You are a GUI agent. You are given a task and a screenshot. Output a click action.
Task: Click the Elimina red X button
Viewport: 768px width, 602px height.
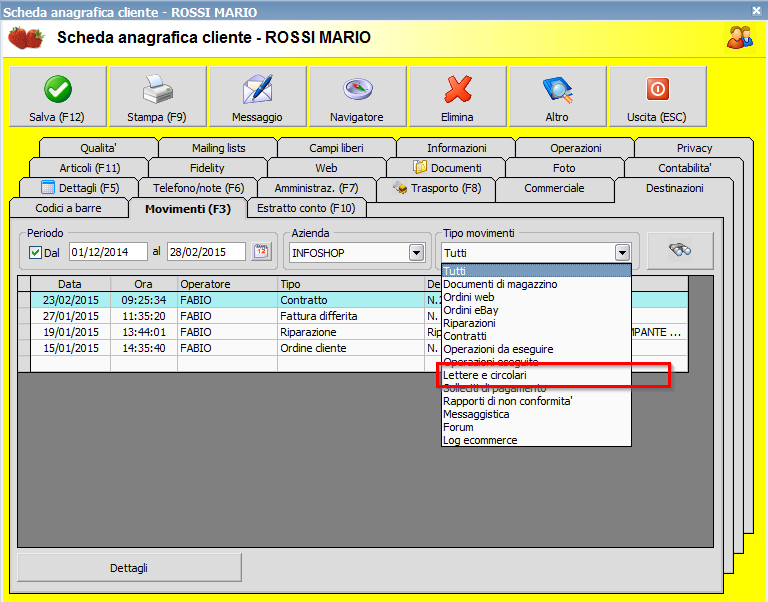coord(457,97)
